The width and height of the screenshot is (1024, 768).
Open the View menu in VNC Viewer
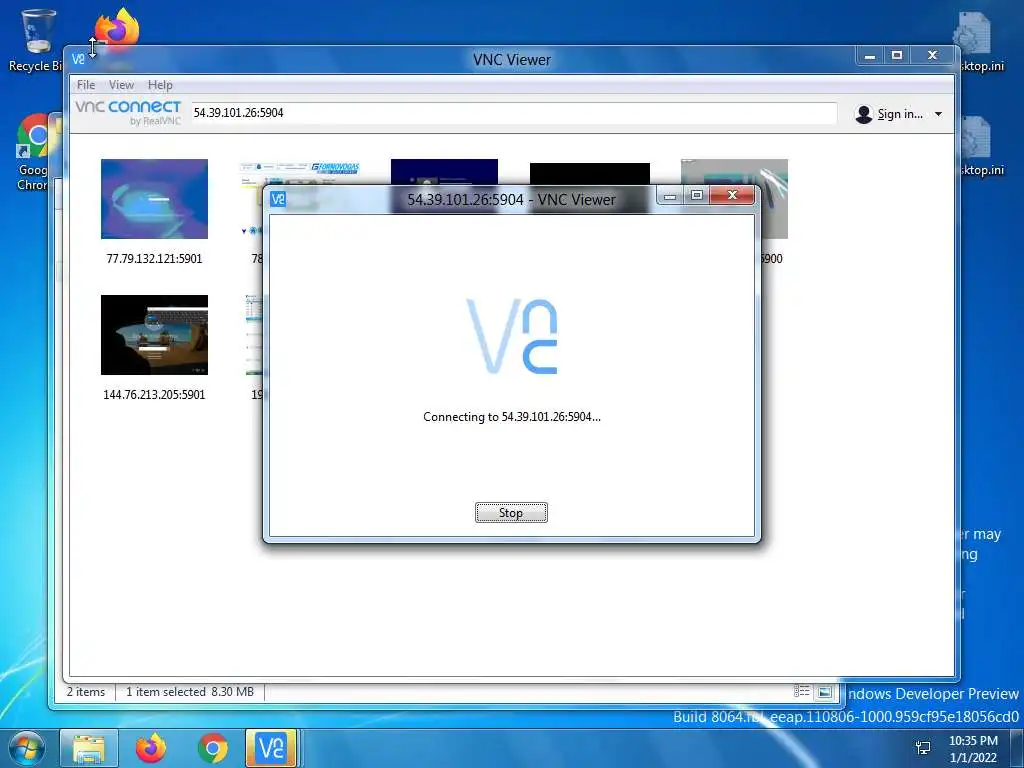coord(121,85)
